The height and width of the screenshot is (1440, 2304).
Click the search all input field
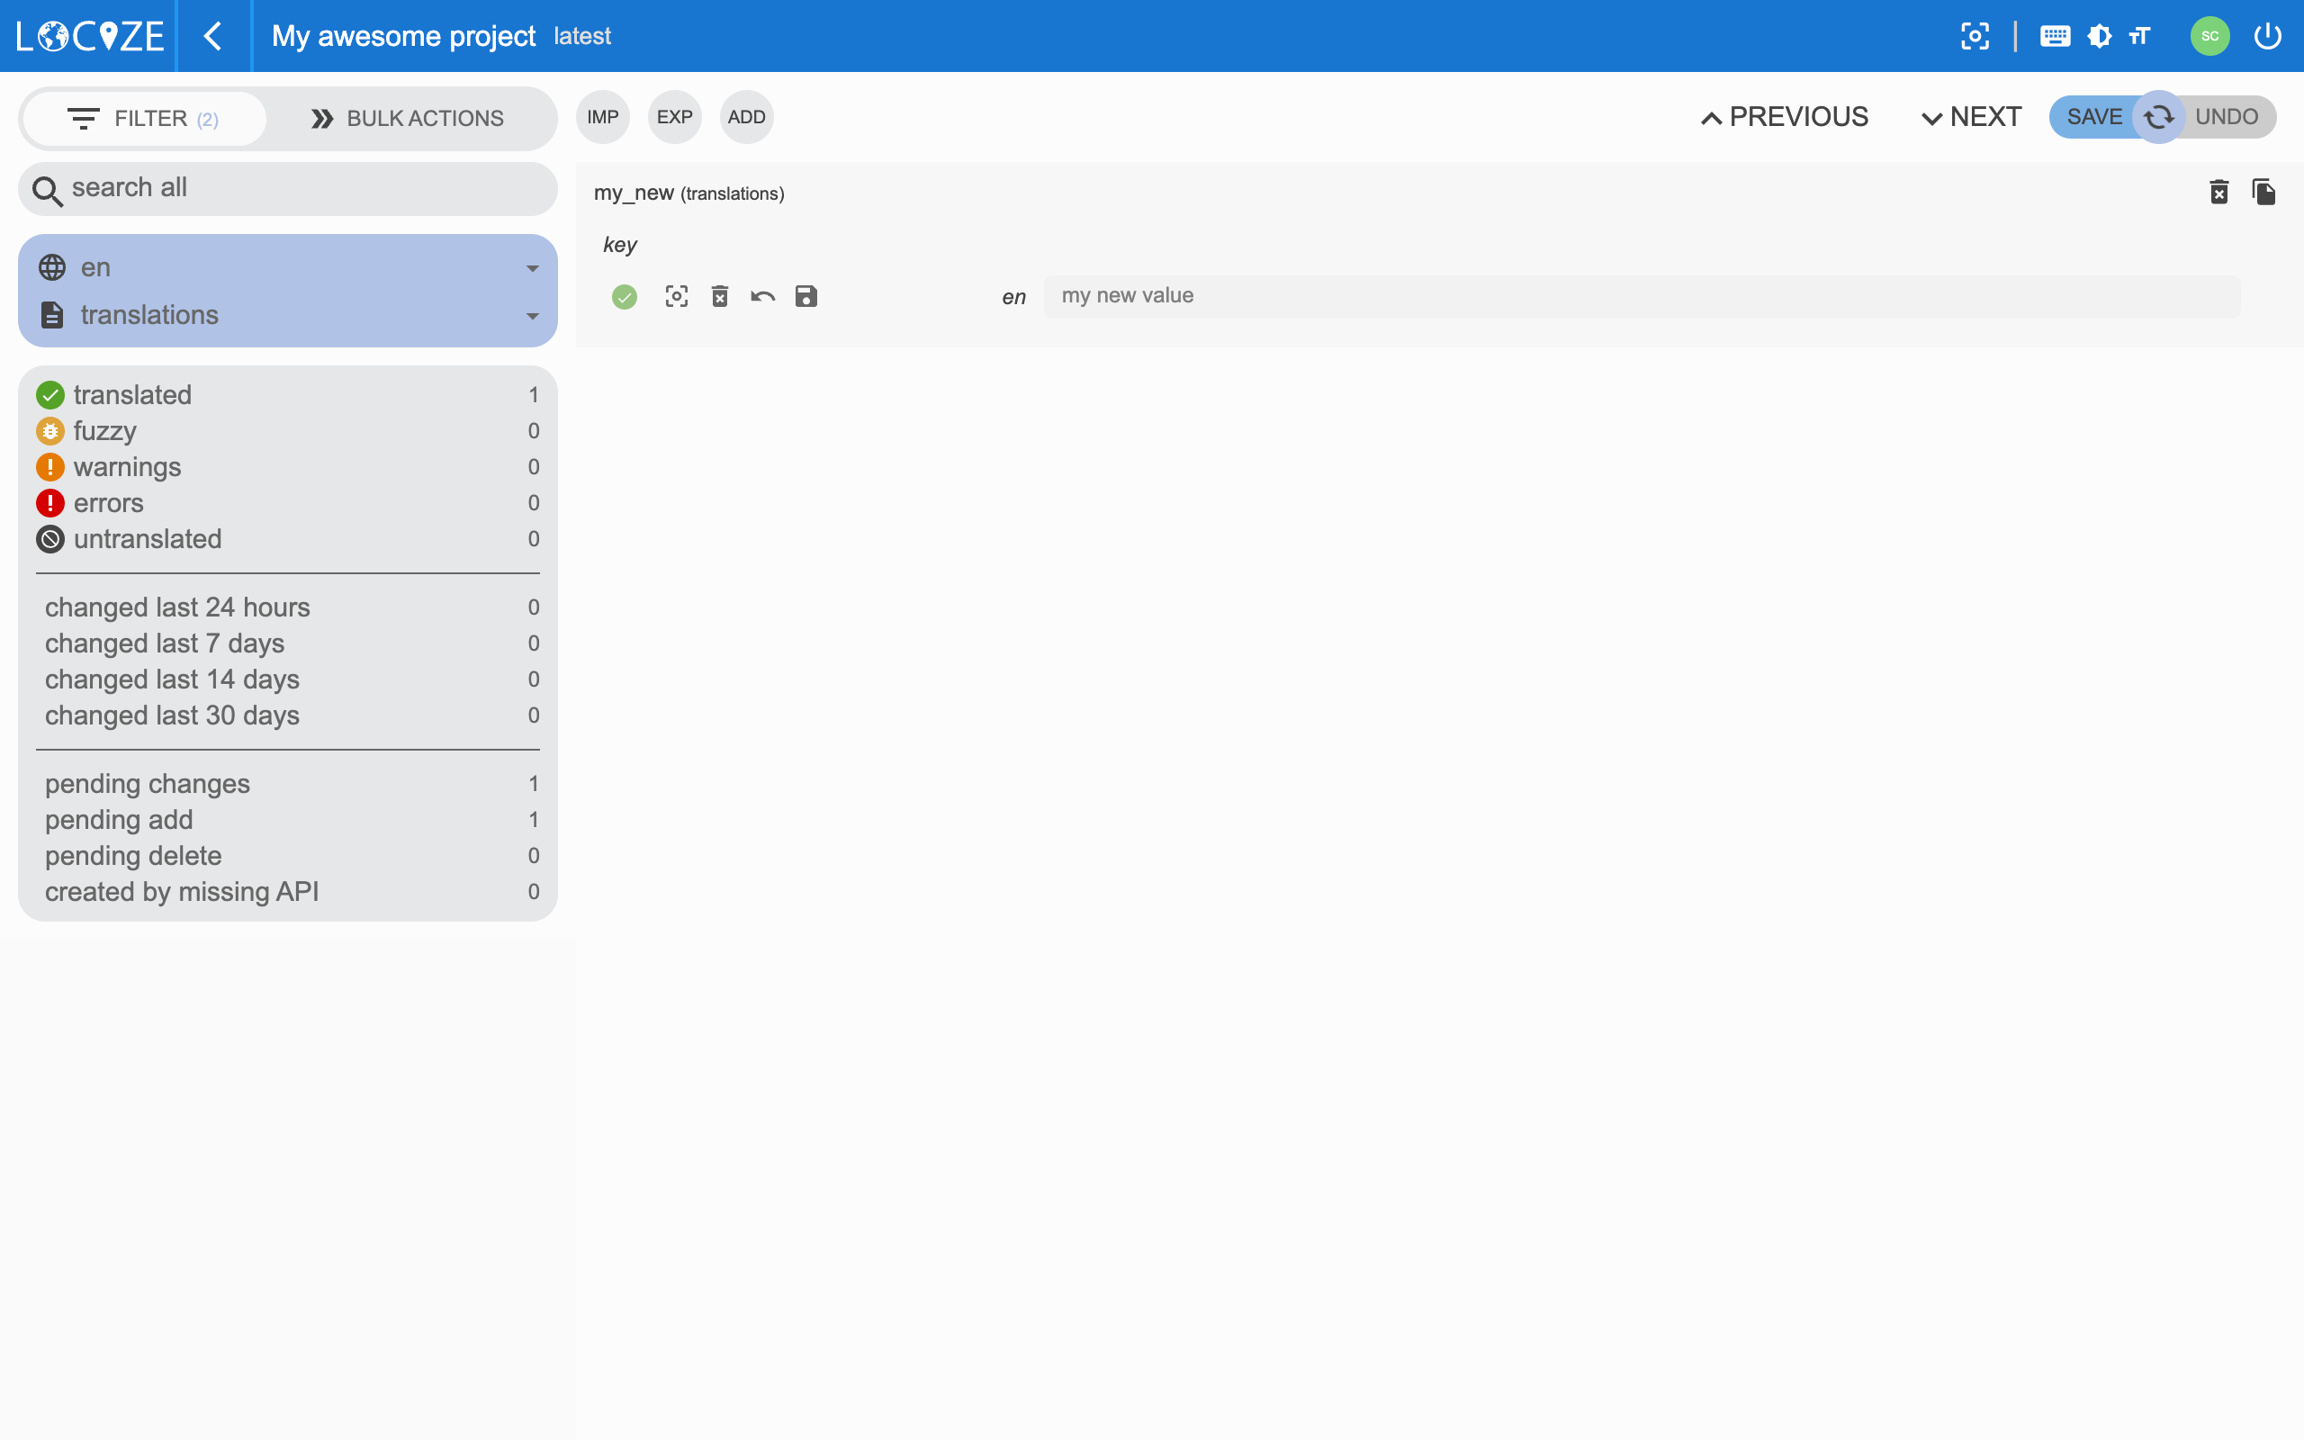(x=300, y=188)
